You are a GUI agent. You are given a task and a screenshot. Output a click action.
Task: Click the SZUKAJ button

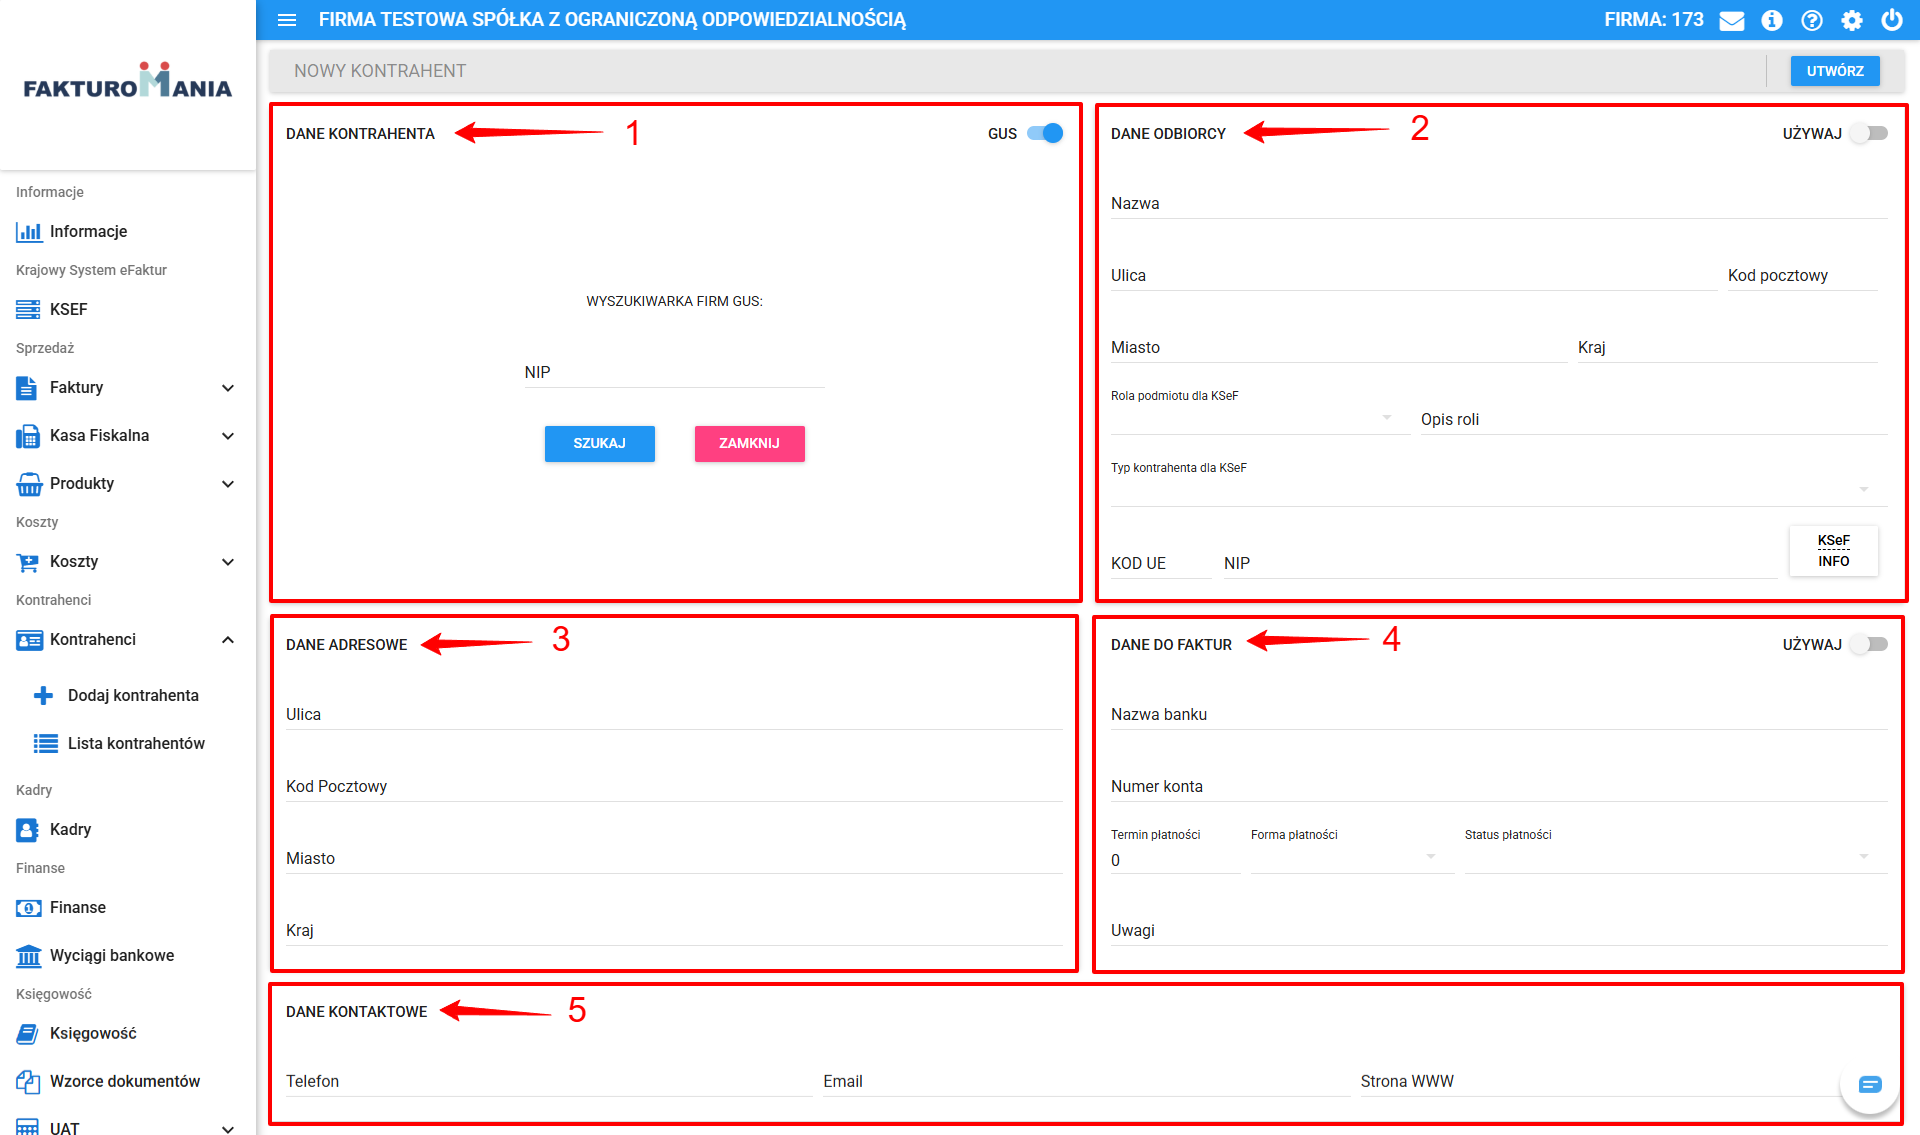coord(599,443)
